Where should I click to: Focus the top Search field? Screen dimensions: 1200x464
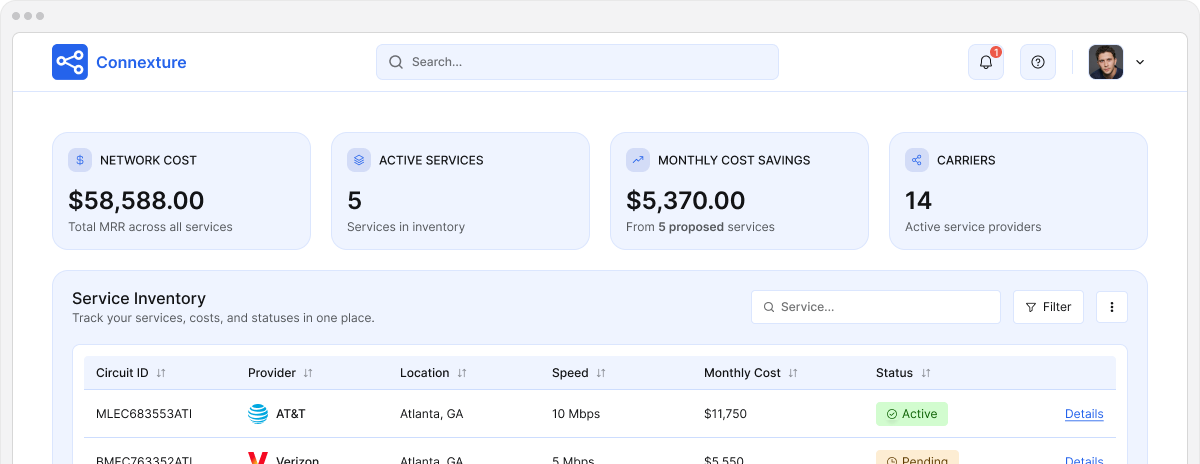click(x=577, y=62)
